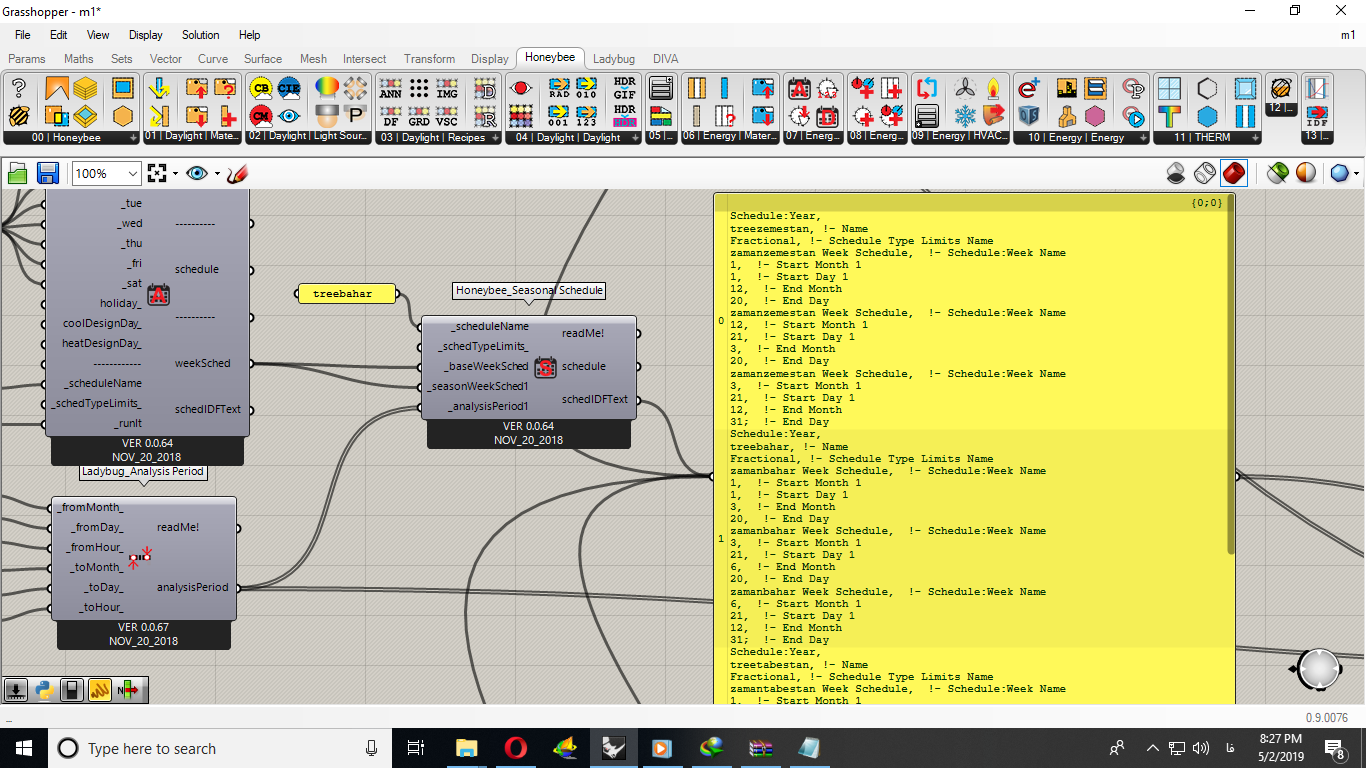The height and width of the screenshot is (768, 1366).
Task: Click the IDF export icon
Action: [1317, 115]
